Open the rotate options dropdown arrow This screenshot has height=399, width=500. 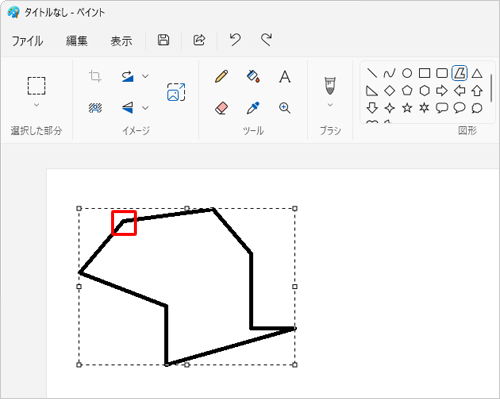(145, 76)
